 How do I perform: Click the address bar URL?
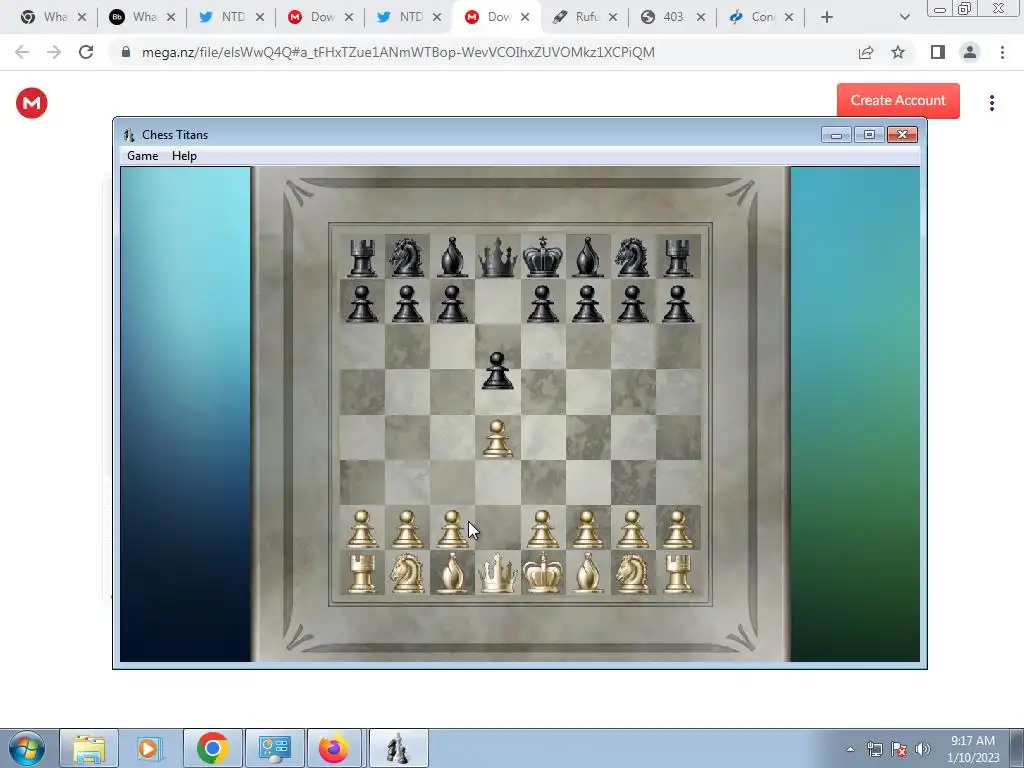pyautogui.click(x=398, y=52)
